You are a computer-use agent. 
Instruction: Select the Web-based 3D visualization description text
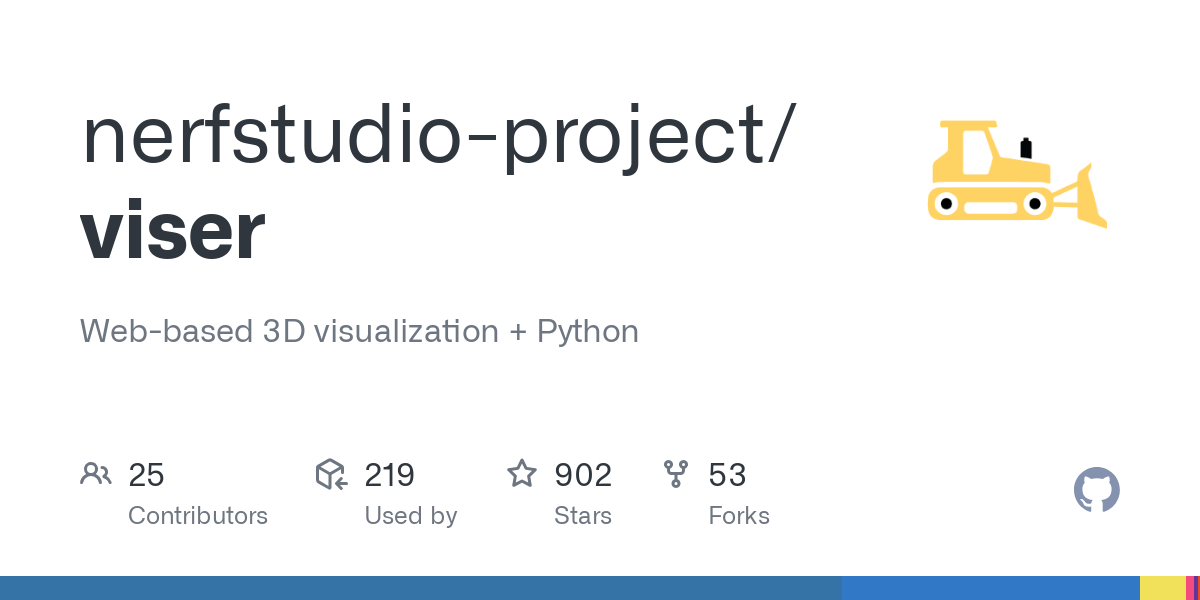coord(359,331)
